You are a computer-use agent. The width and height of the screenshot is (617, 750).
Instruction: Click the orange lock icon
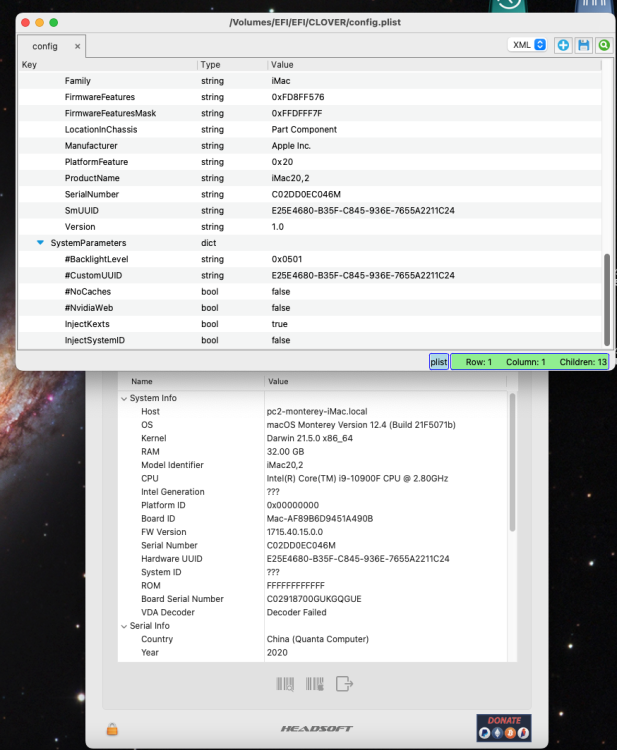tap(112, 729)
